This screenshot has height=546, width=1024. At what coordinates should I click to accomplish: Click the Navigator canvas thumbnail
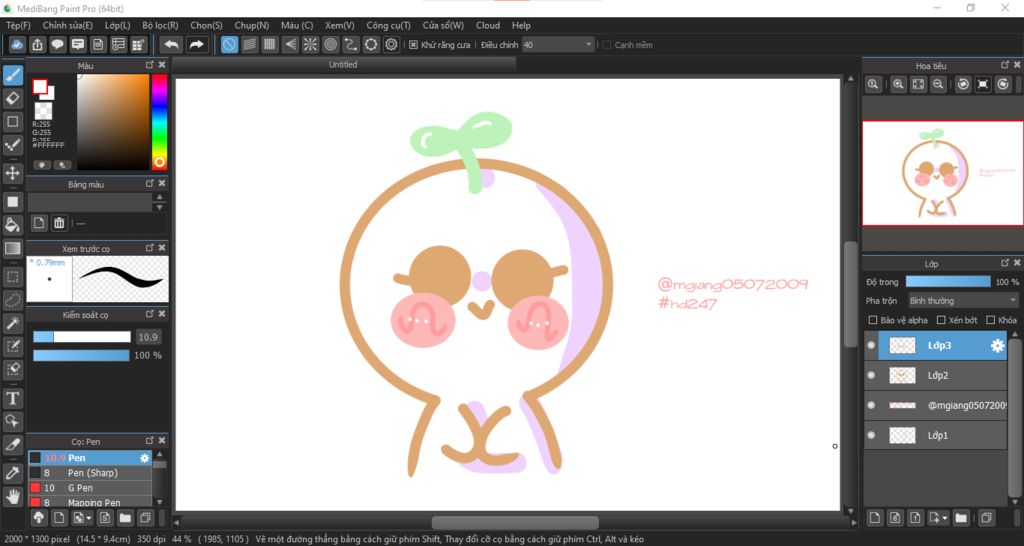pos(942,173)
